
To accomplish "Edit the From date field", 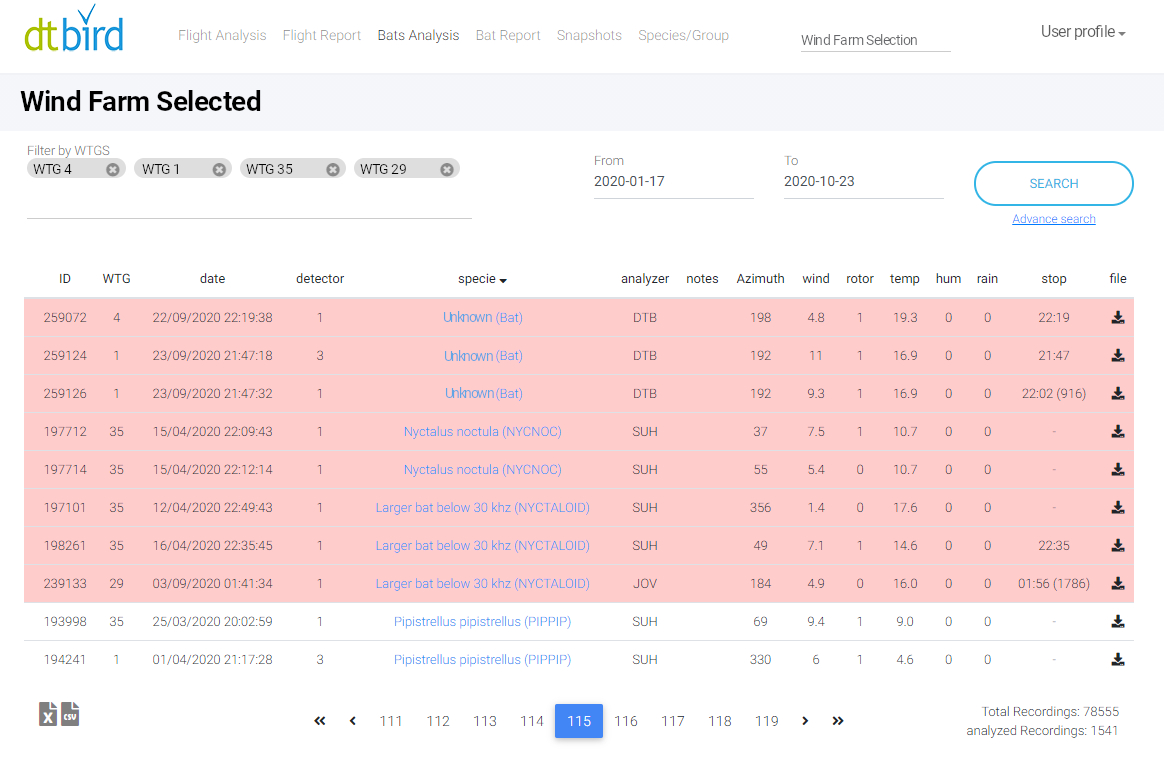I will click(673, 182).
